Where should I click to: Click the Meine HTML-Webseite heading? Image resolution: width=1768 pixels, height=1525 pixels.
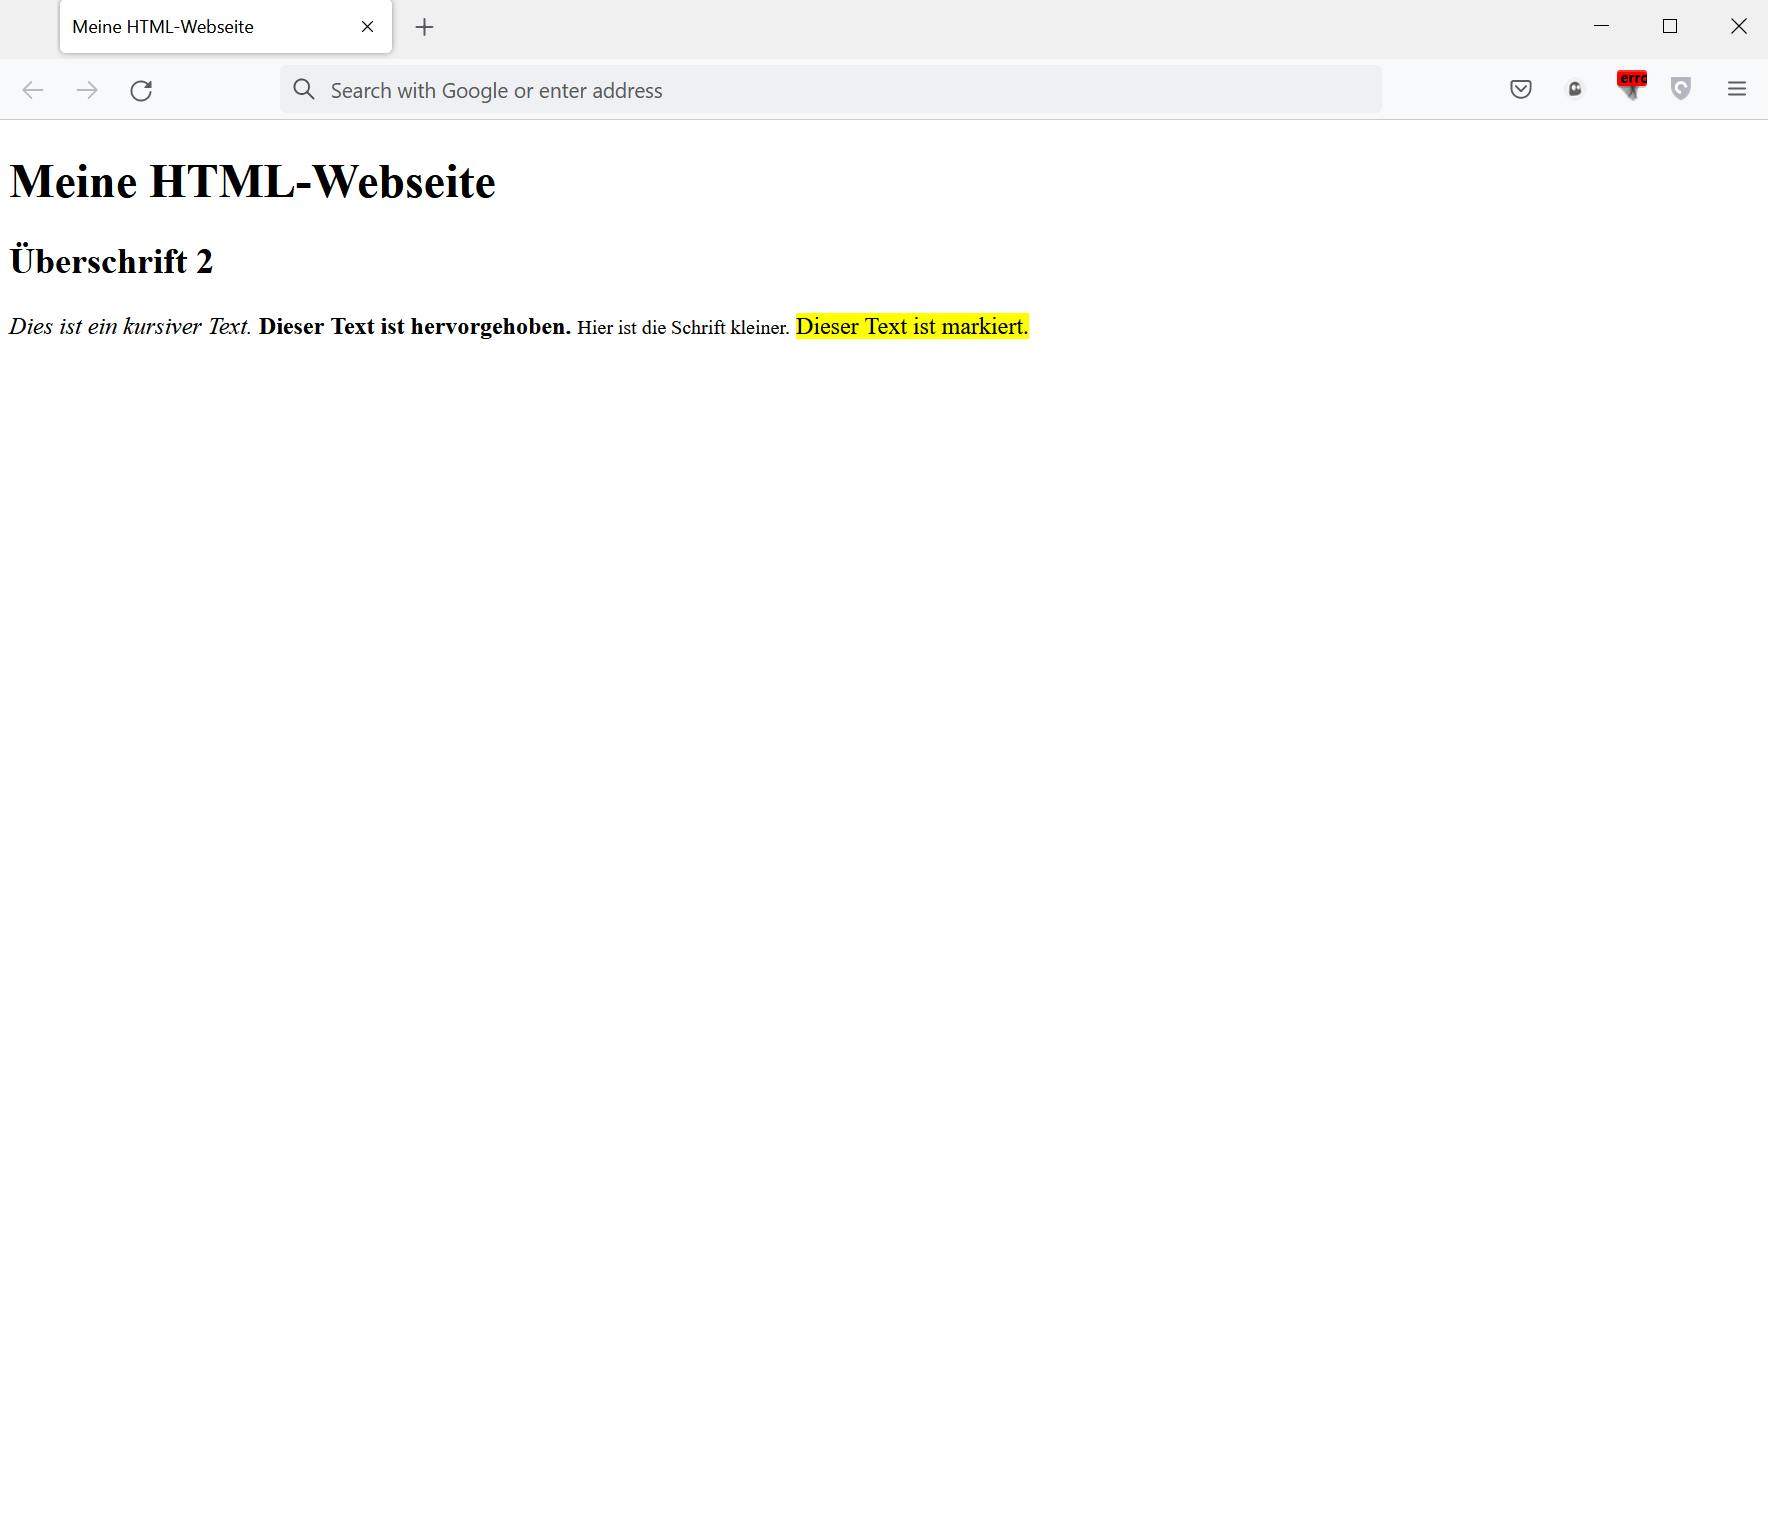tap(253, 182)
